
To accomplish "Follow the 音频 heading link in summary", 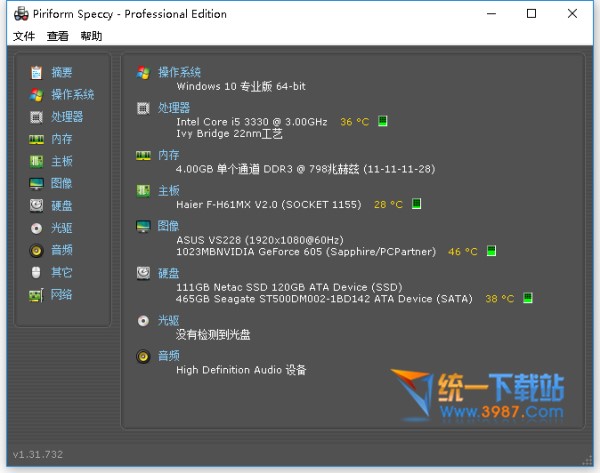I will (x=169, y=356).
